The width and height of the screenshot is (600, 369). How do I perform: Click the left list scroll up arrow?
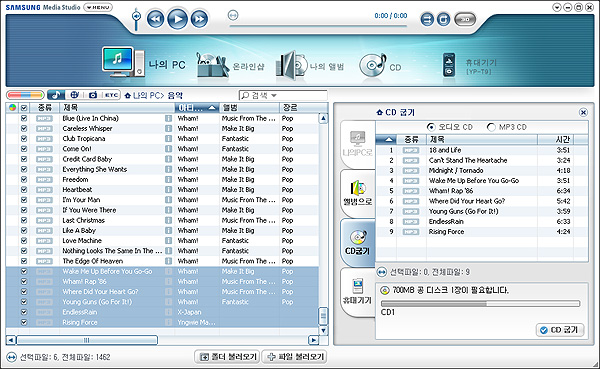pyautogui.click(x=323, y=118)
